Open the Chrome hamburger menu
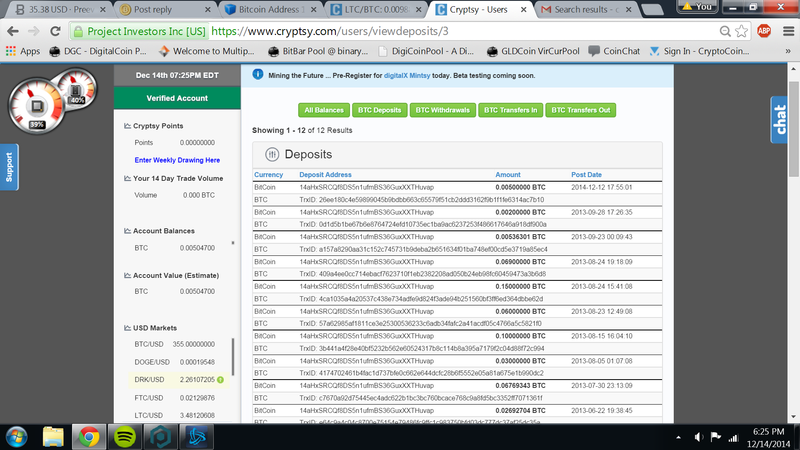 [x=788, y=31]
